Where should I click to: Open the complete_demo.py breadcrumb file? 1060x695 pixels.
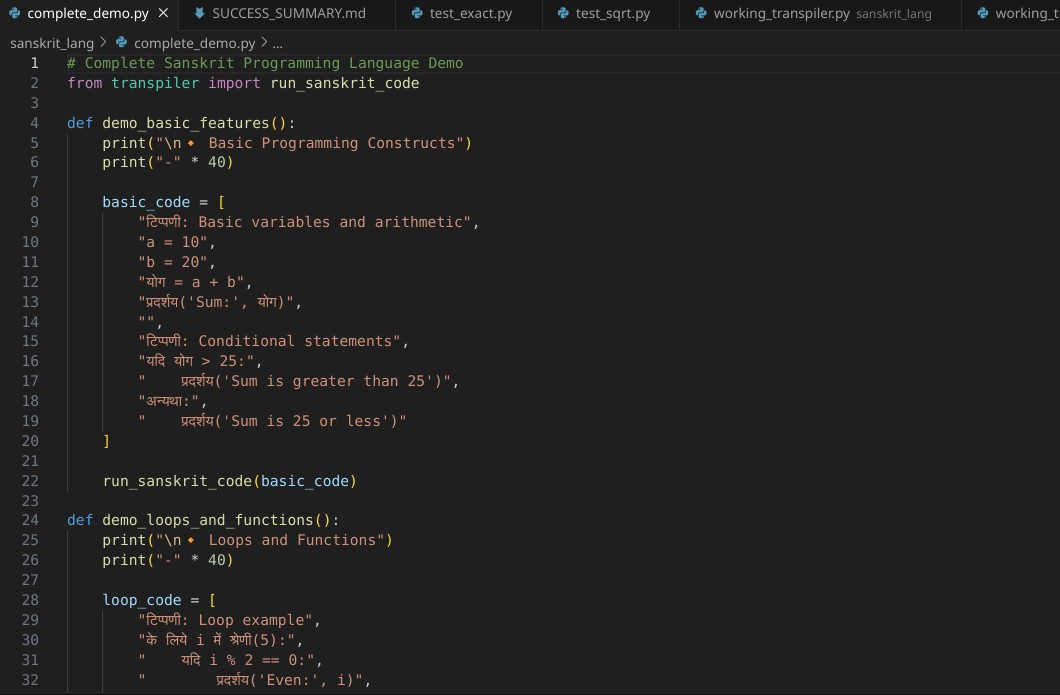coord(195,43)
